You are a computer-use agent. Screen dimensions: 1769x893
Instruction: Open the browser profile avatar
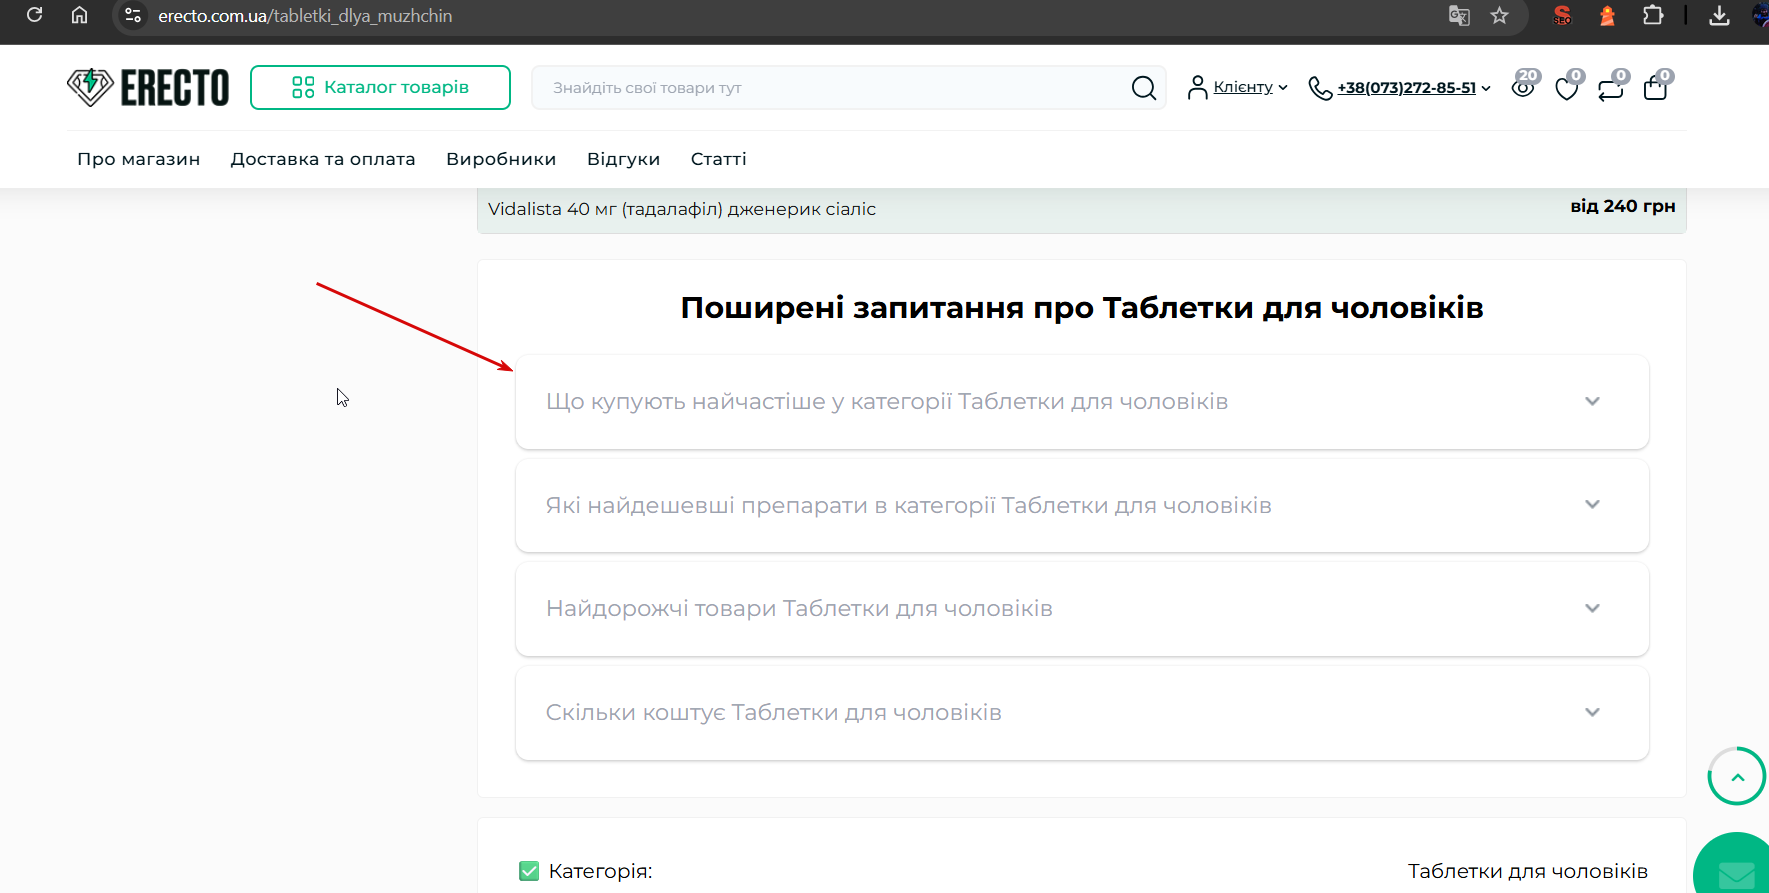coord(1761,15)
